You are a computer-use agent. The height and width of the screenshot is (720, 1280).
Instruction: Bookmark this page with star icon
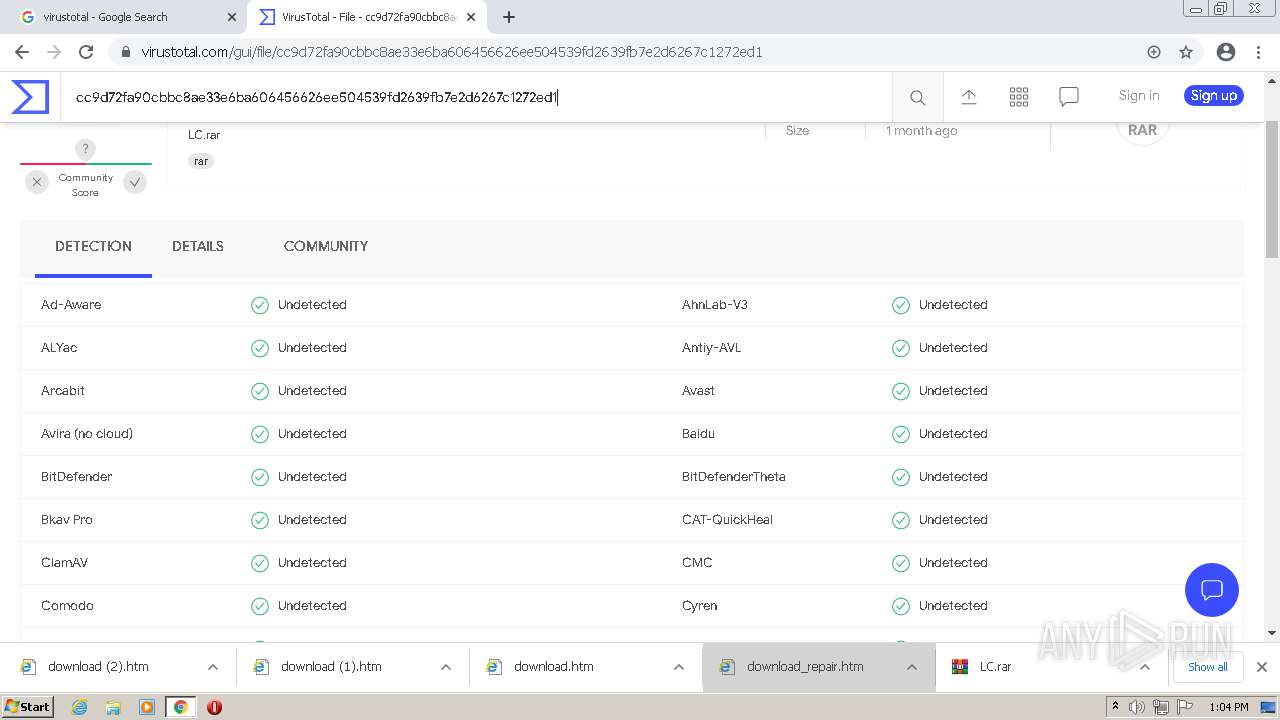[x=1186, y=52]
